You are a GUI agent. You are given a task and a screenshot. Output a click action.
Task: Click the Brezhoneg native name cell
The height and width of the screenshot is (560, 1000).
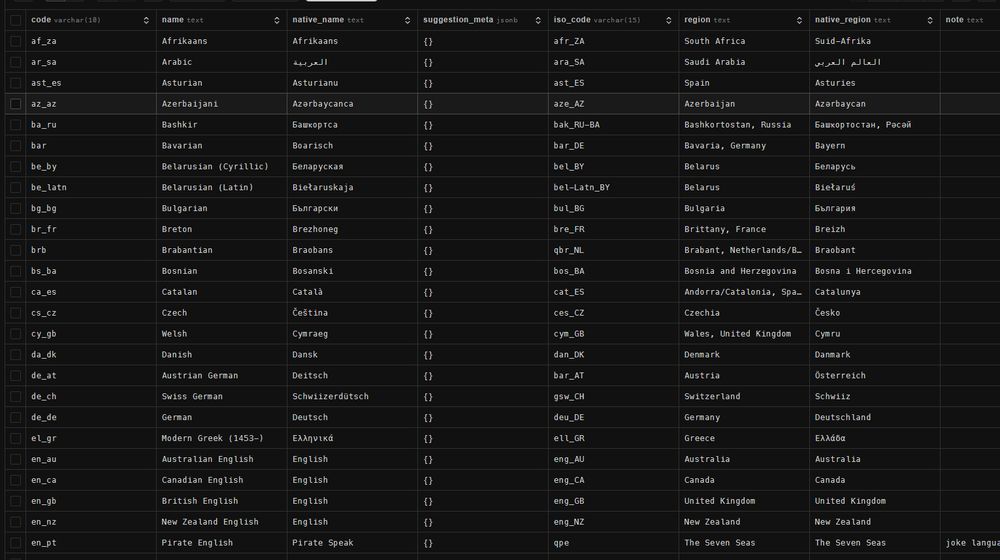pos(352,229)
